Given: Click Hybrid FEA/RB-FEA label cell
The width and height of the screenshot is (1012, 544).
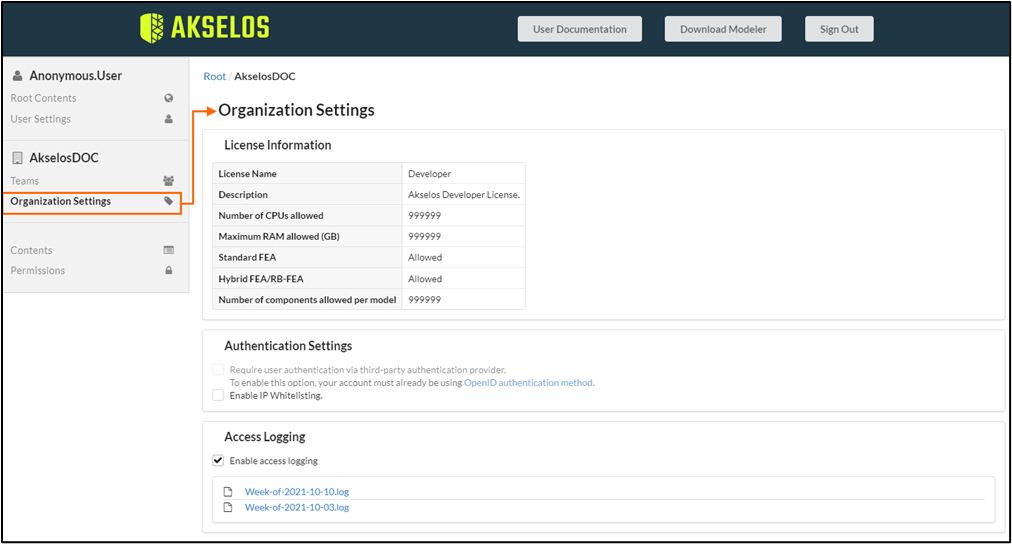Looking at the screenshot, I should point(307,279).
